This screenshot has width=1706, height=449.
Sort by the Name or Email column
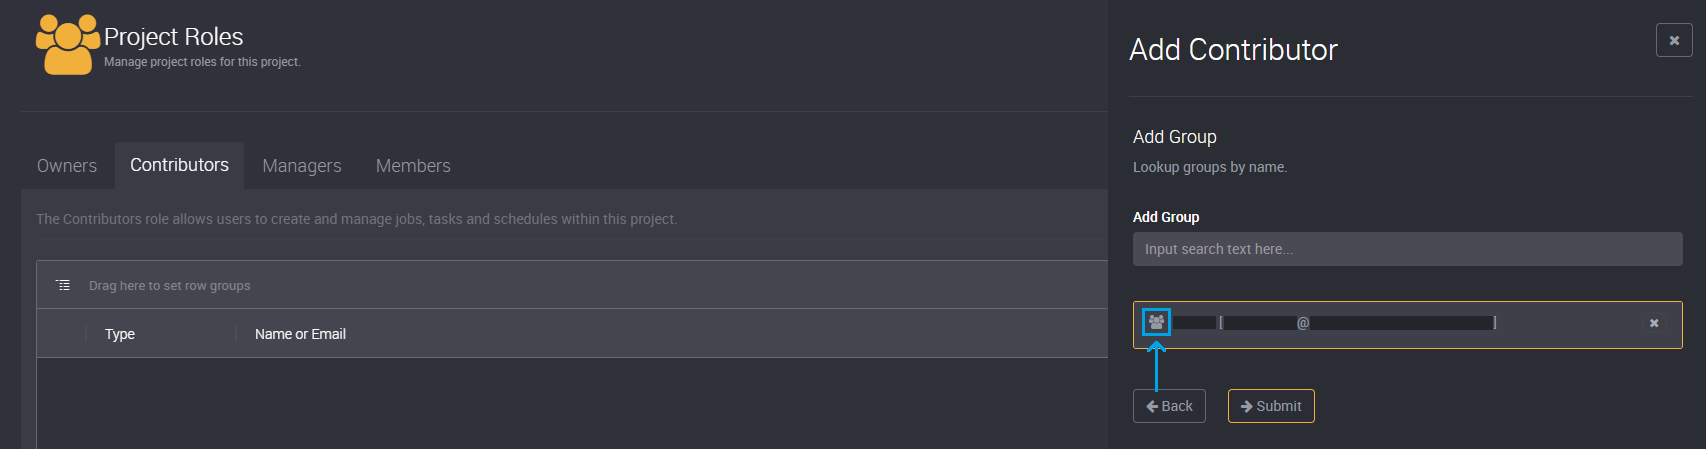point(300,334)
